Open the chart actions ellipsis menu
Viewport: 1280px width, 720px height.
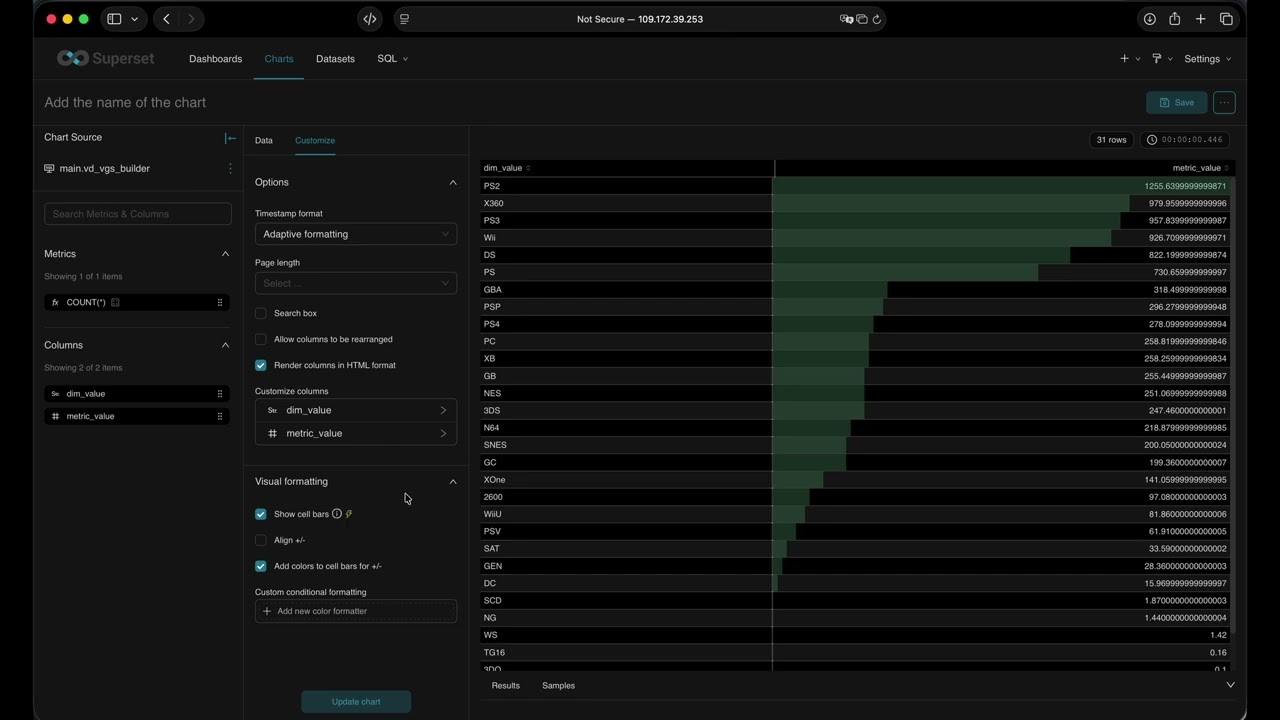(x=1224, y=102)
